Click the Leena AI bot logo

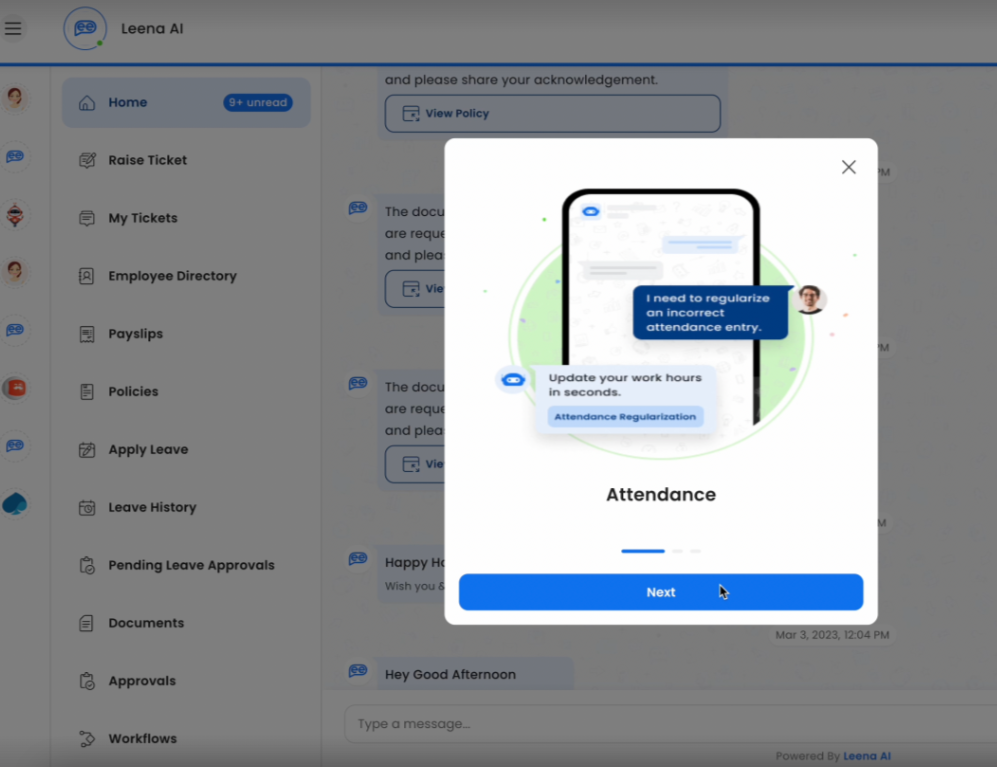pyautogui.click(x=85, y=29)
